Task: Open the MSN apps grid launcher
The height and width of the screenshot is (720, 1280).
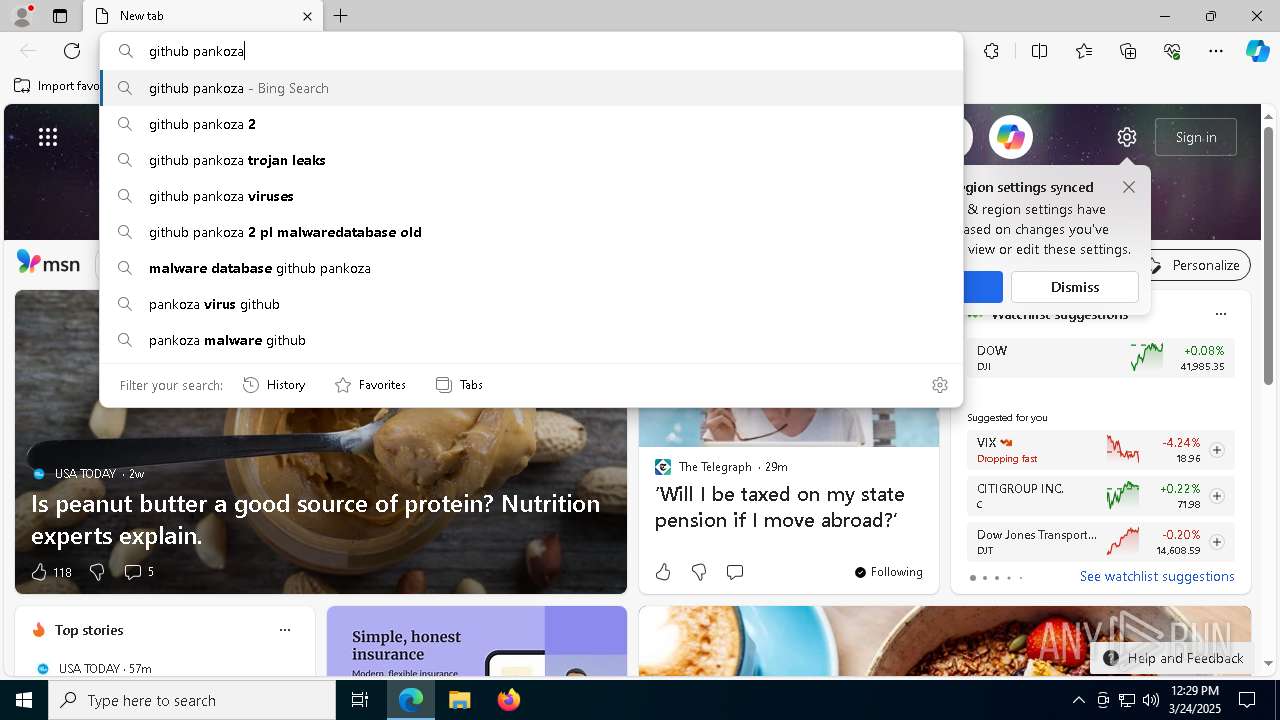Action: click(48, 137)
